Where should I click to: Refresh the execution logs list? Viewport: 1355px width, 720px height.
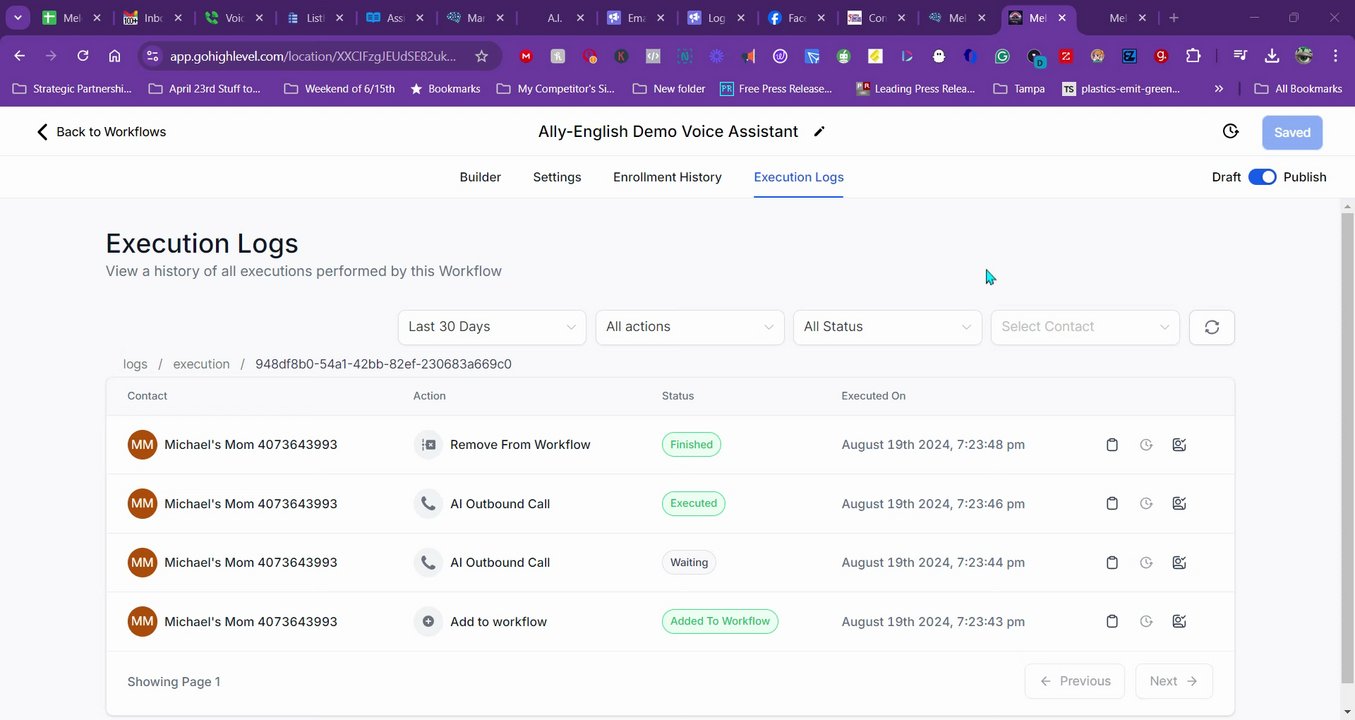pyautogui.click(x=1212, y=327)
